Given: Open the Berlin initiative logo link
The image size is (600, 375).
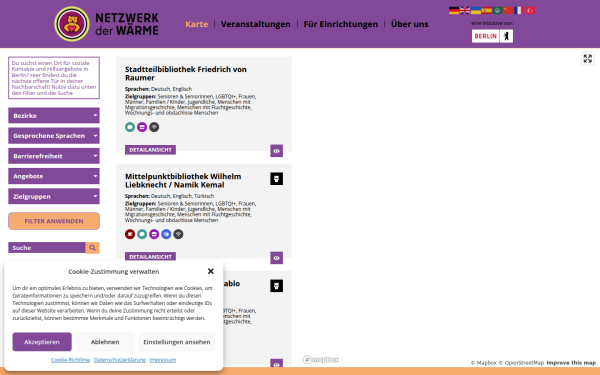Looking at the screenshot, I should click(x=492, y=36).
